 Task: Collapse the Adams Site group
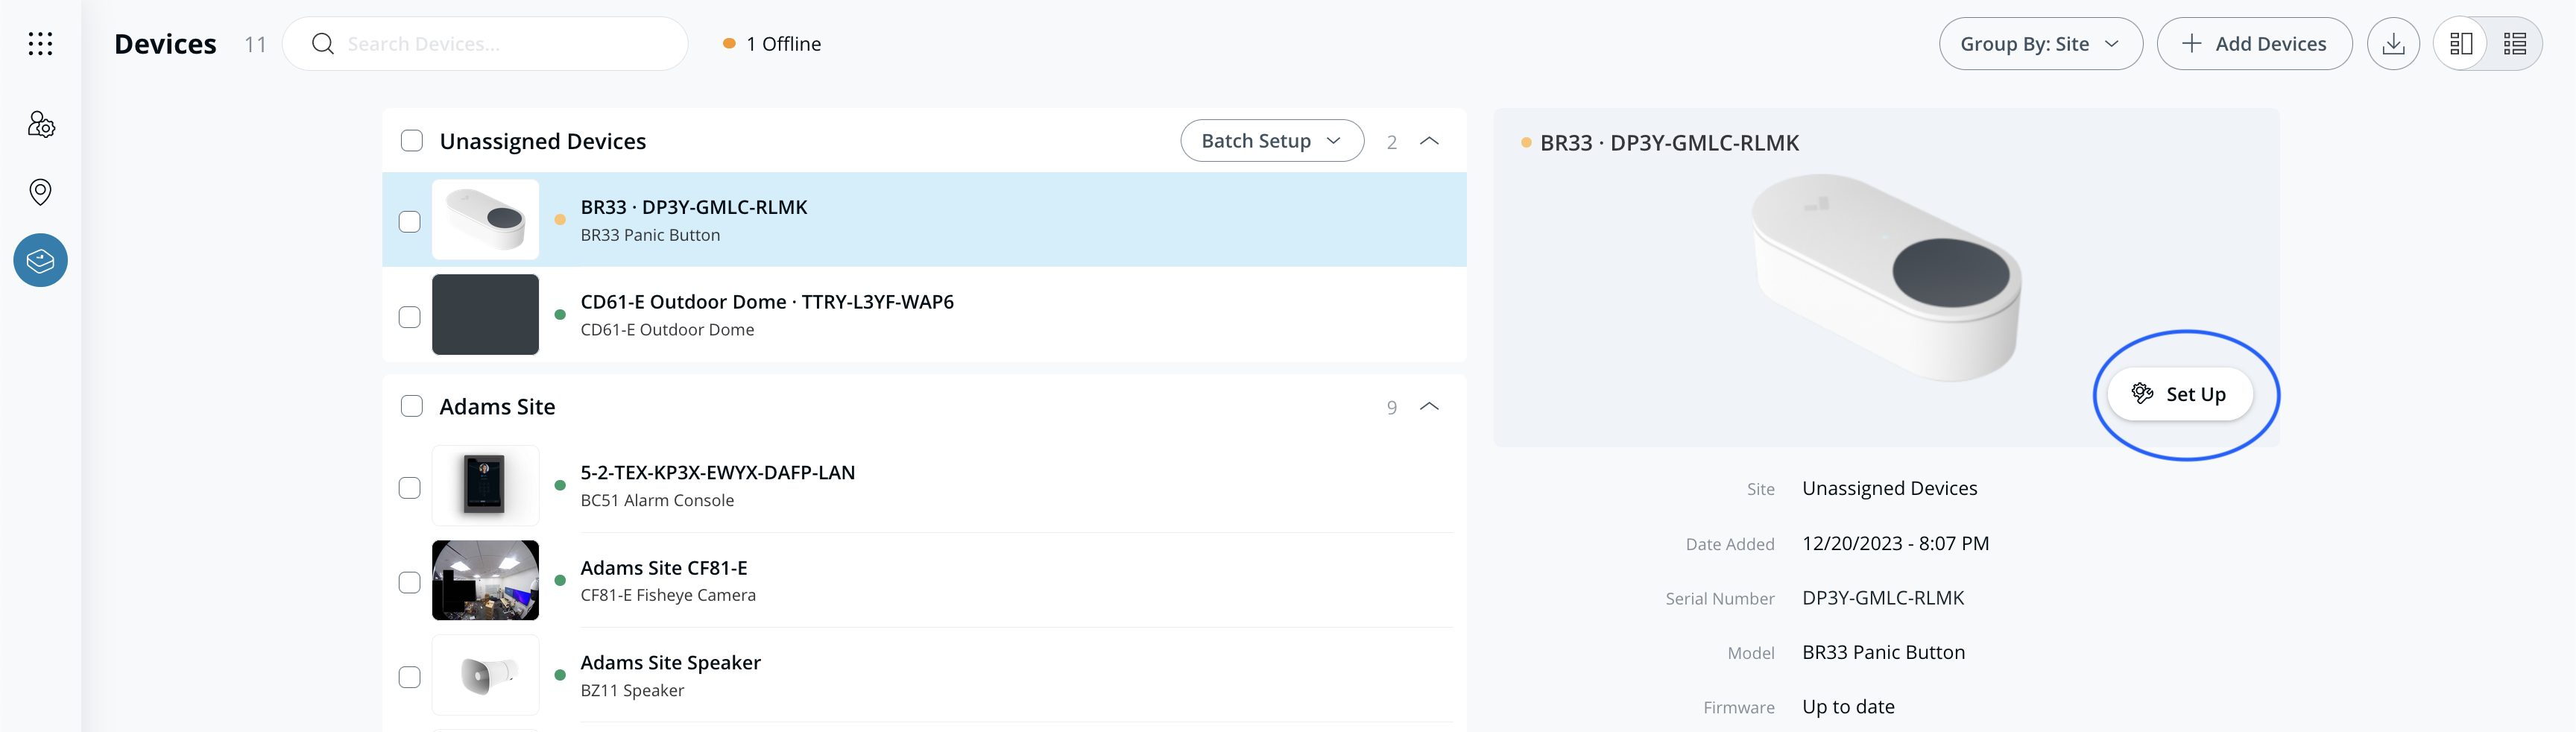[1429, 407]
